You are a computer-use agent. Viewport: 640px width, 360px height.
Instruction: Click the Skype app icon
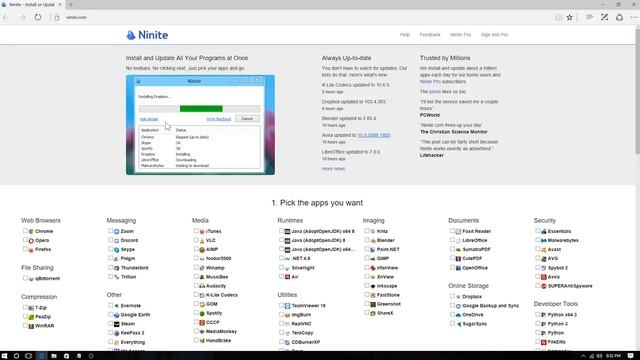click(117, 249)
